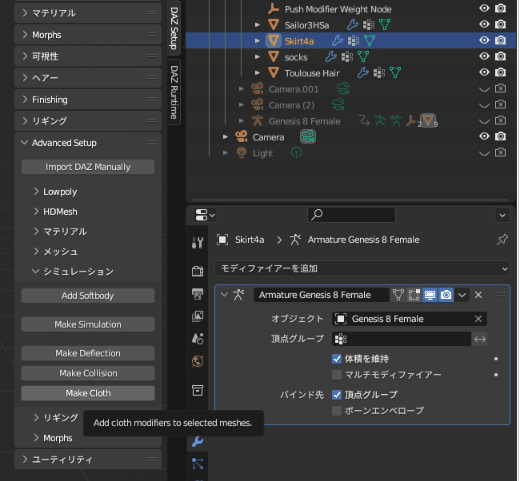Click green camera data icon on Camera row
This screenshot has height=481, width=519.
(x=308, y=137)
